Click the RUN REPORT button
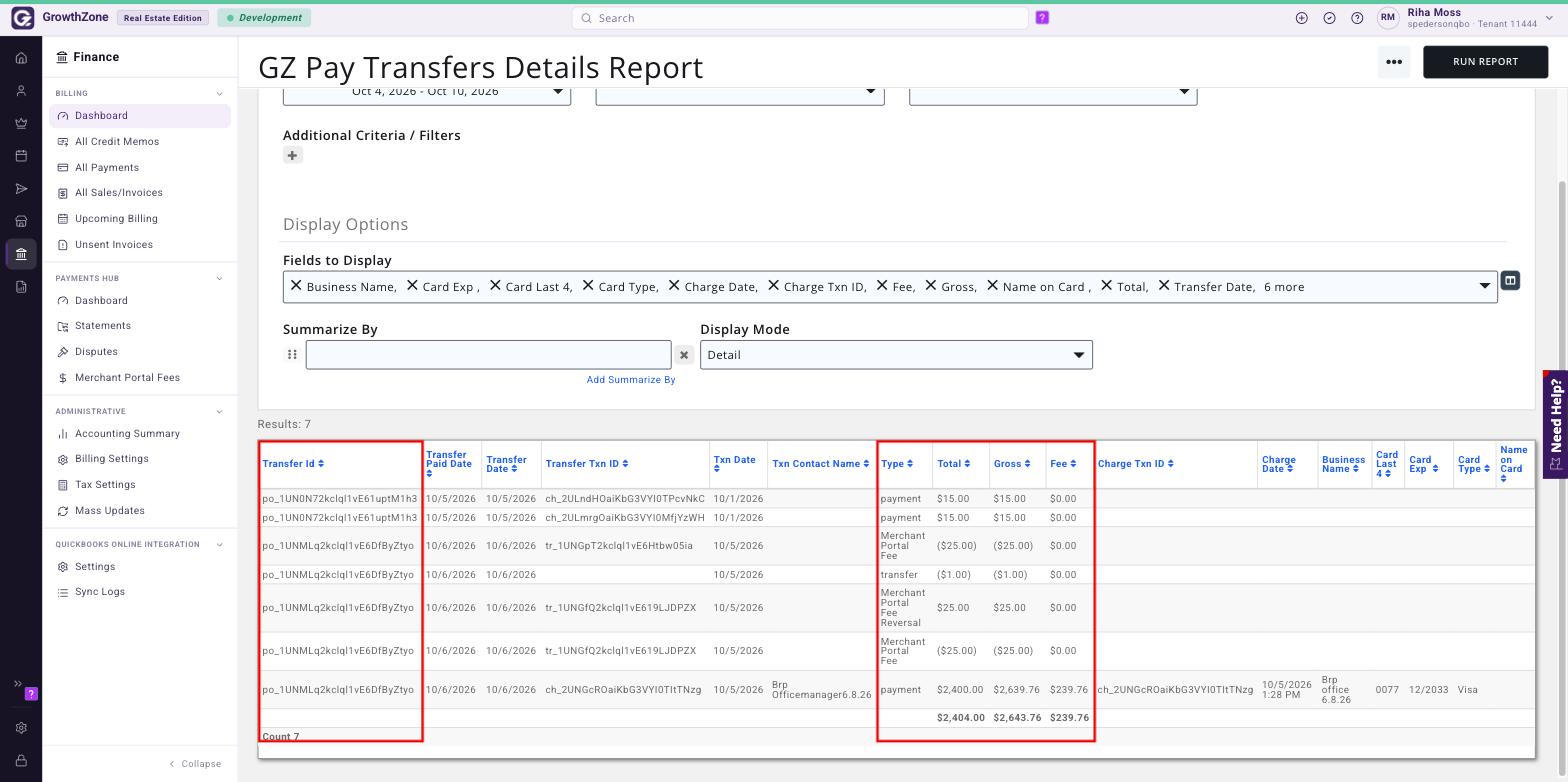 point(1485,62)
